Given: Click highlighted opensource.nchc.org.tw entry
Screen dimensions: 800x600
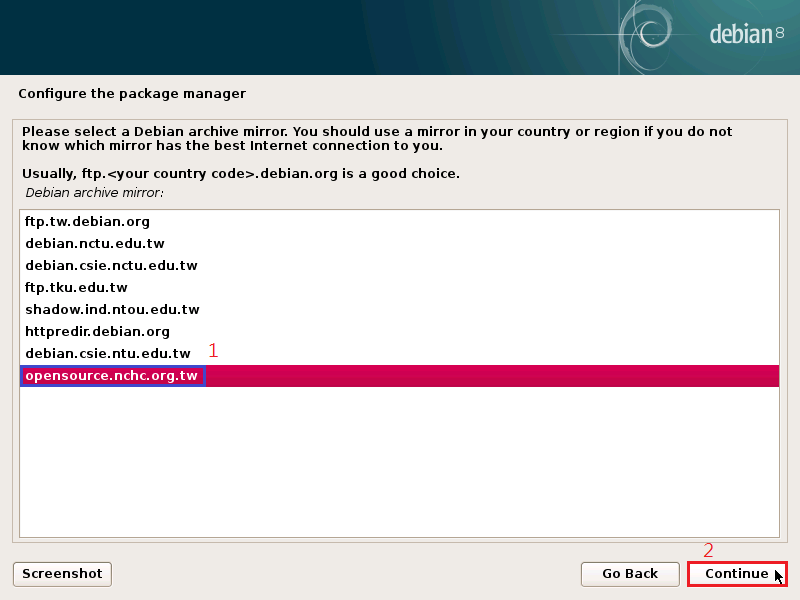Looking at the screenshot, I should tap(399, 376).
